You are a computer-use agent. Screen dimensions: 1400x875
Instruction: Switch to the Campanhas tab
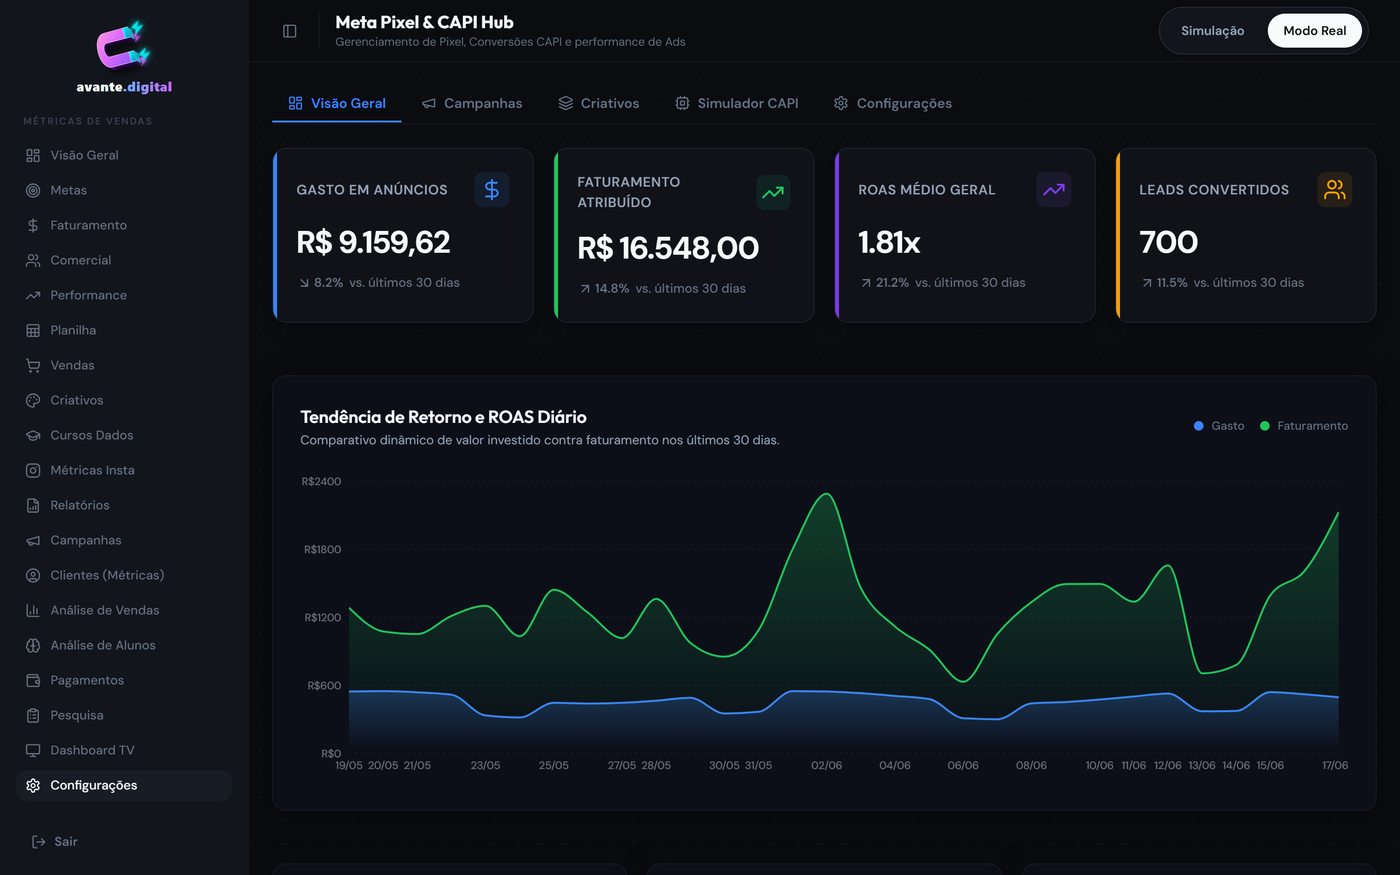pyautogui.click(x=472, y=103)
